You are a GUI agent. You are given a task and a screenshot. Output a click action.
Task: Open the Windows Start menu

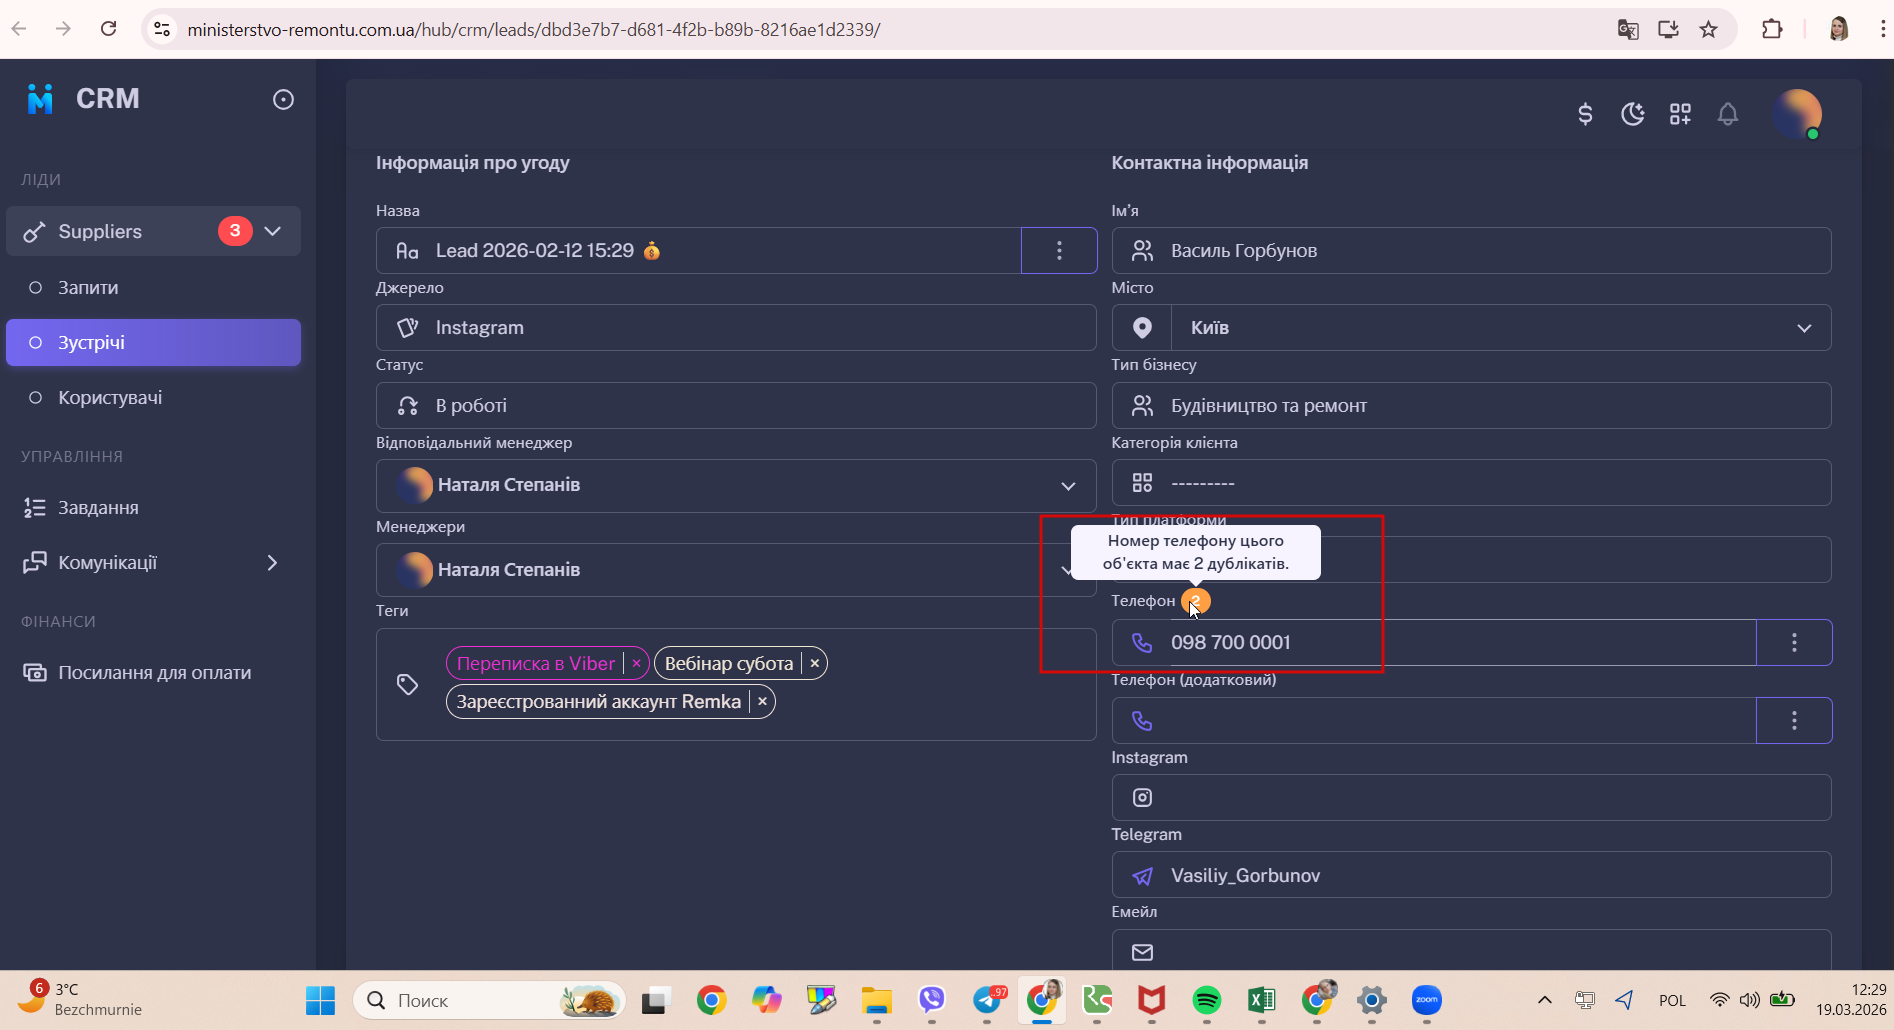[320, 1000]
